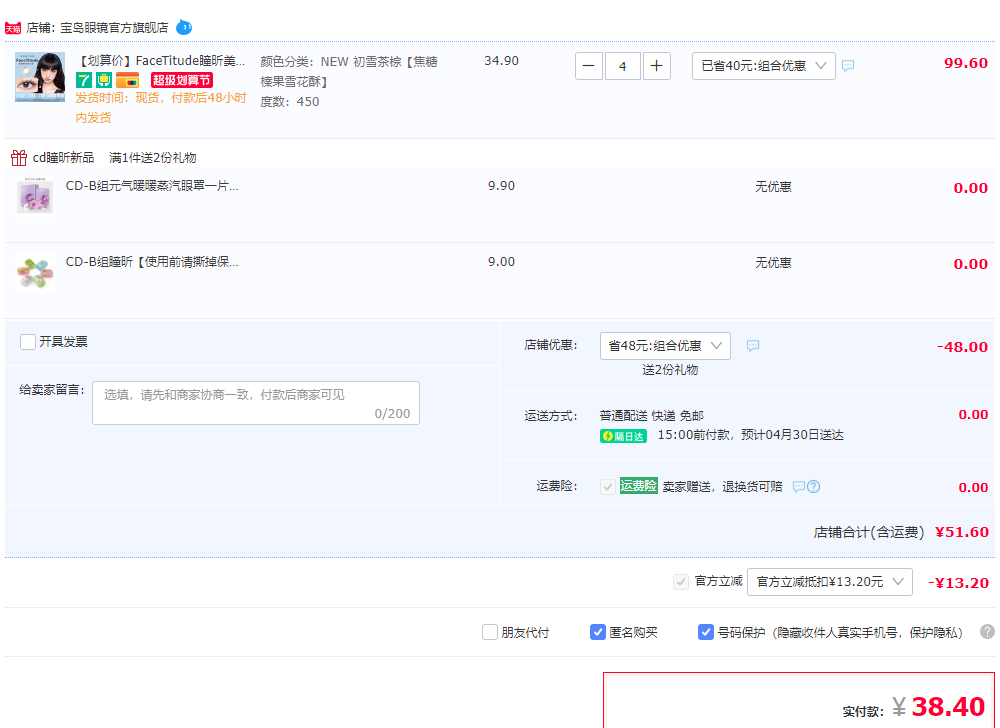Tick the 开具发票 invoice checkbox
Image resolution: width=1000 pixels, height=728 pixels.
pos(28,342)
